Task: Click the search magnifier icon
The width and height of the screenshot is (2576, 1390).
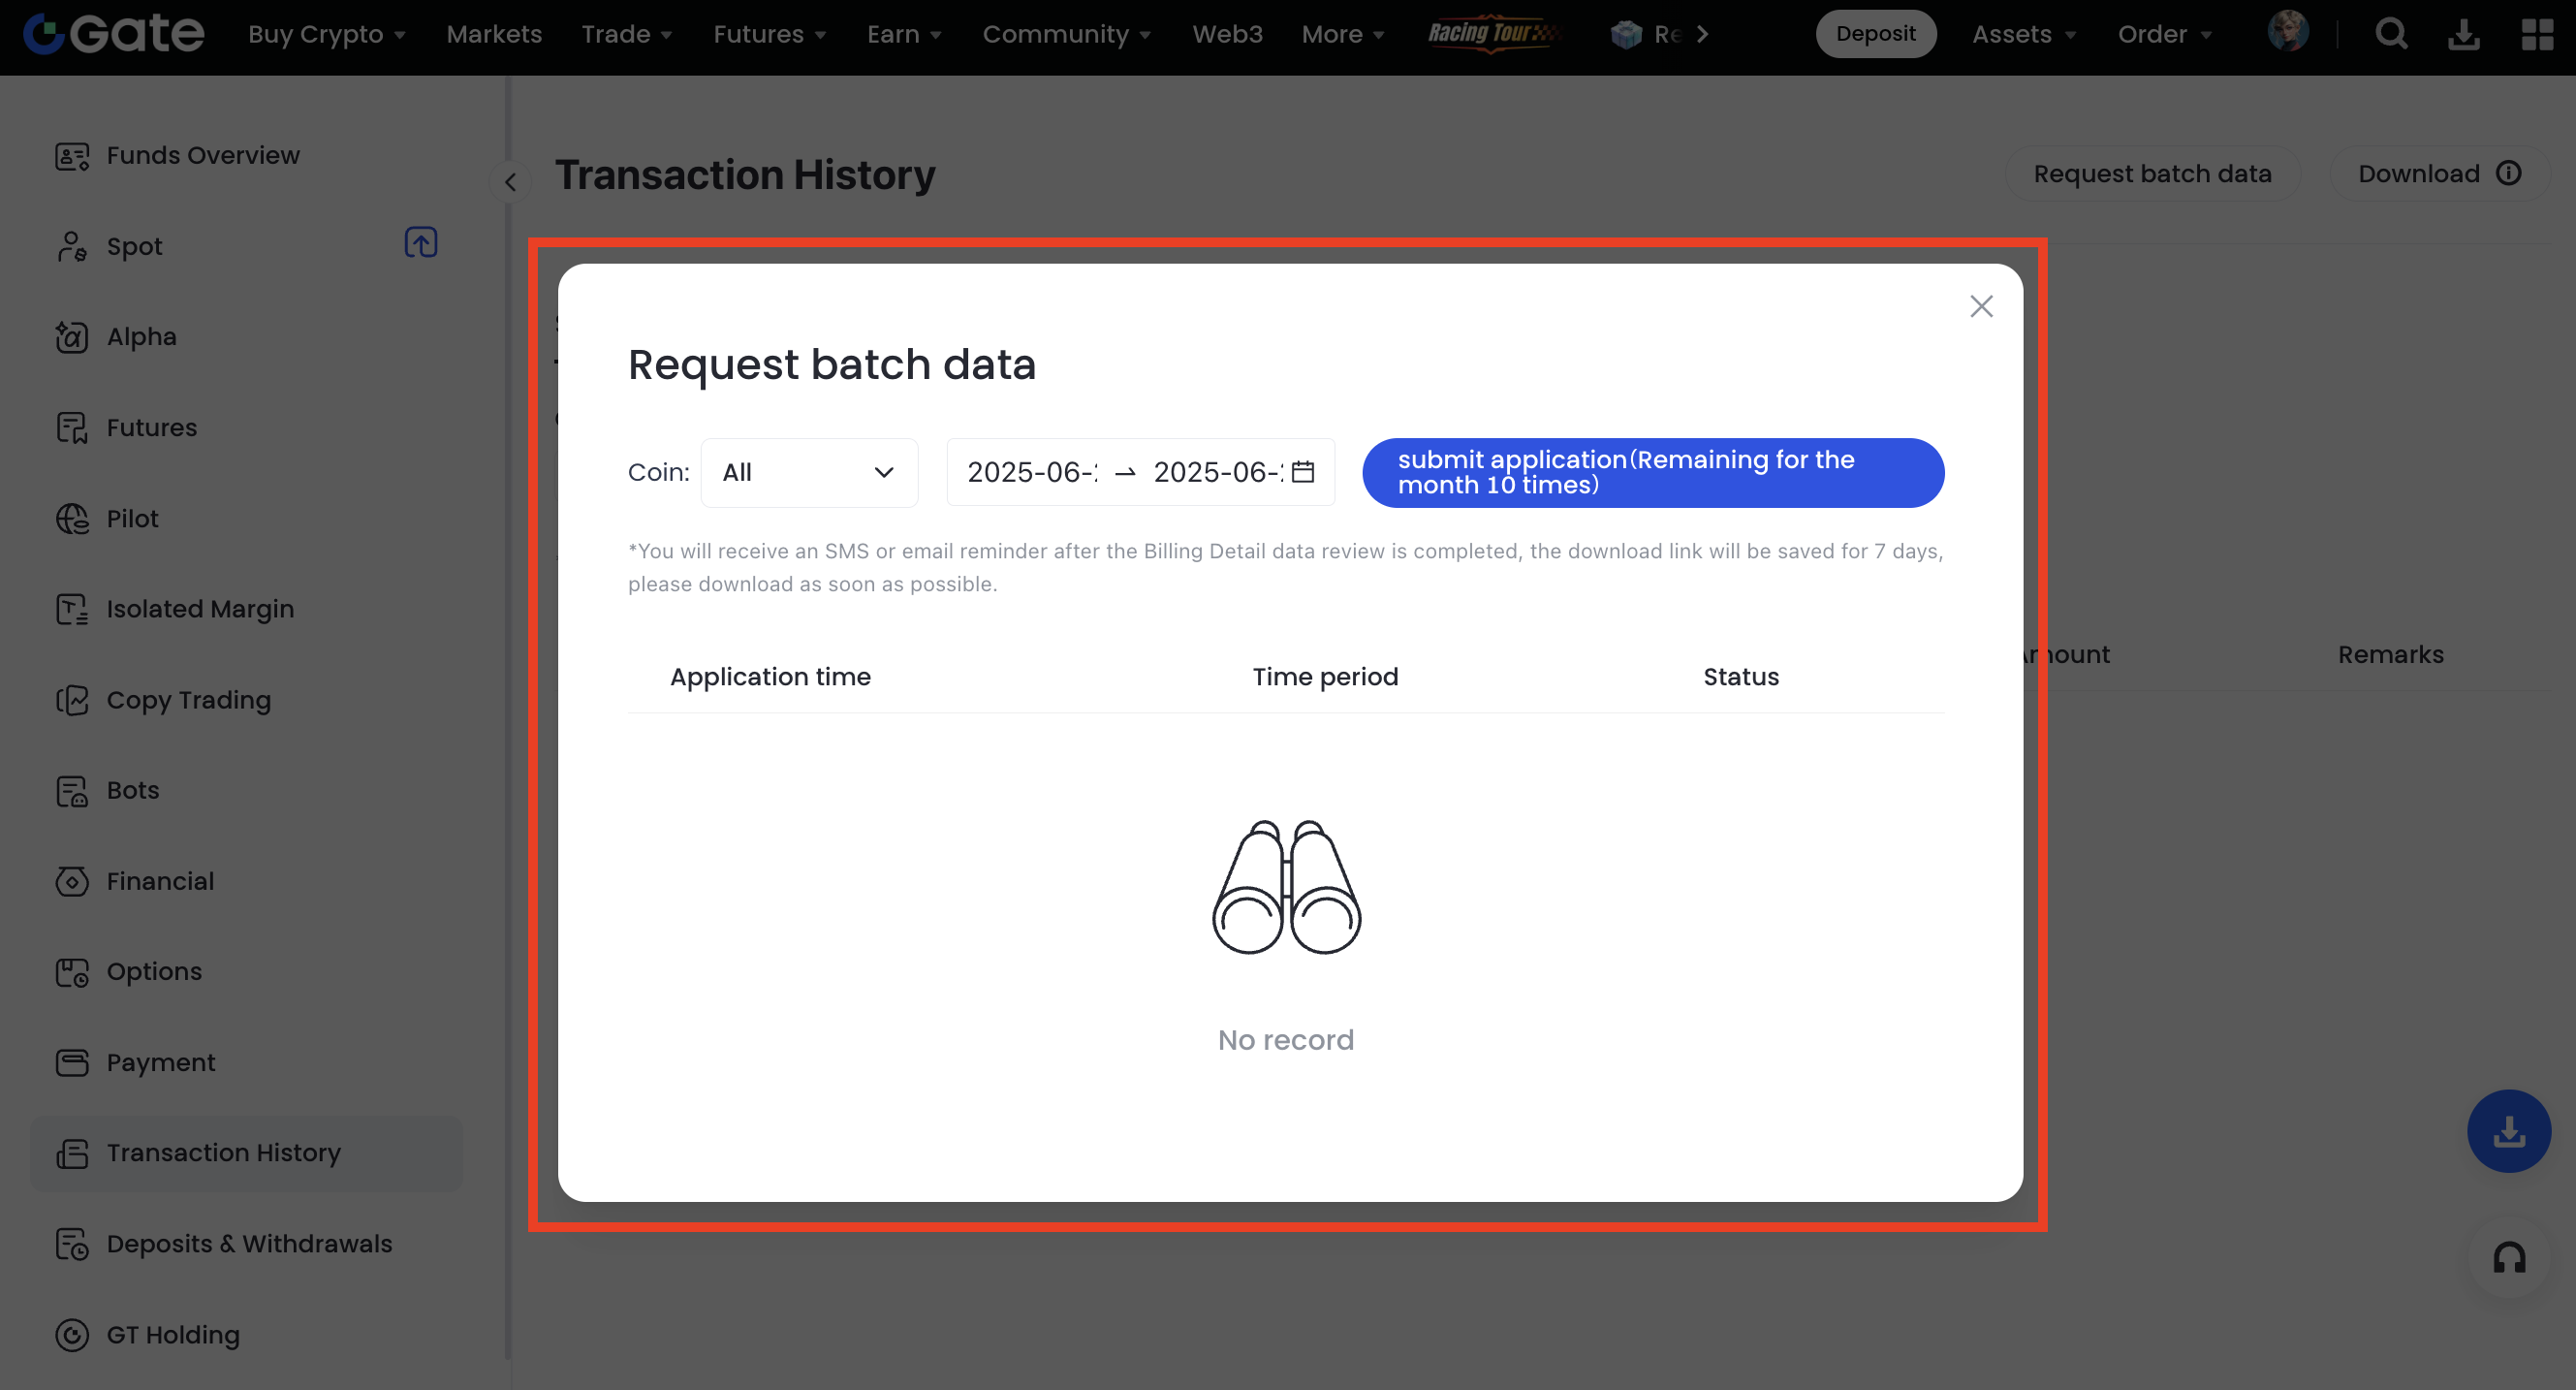Action: coord(2391,34)
